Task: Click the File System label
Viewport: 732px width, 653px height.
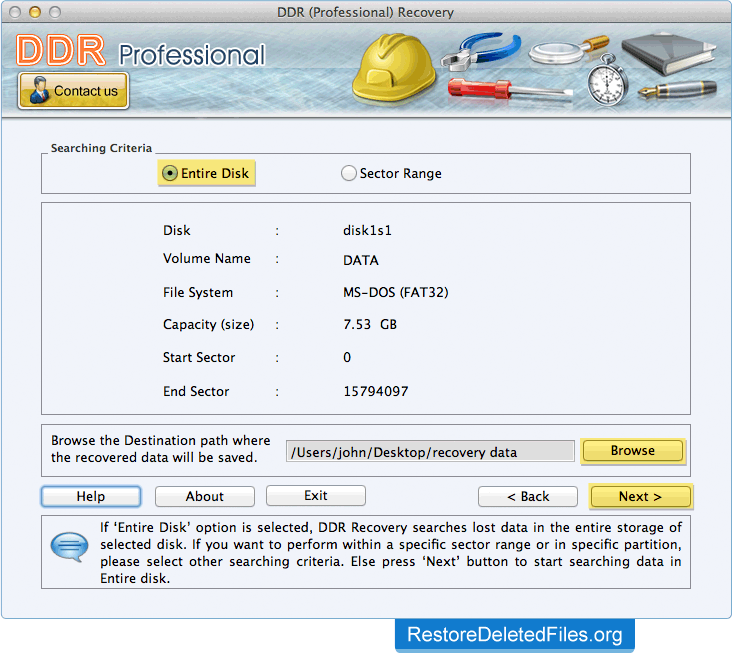Action: (197, 293)
